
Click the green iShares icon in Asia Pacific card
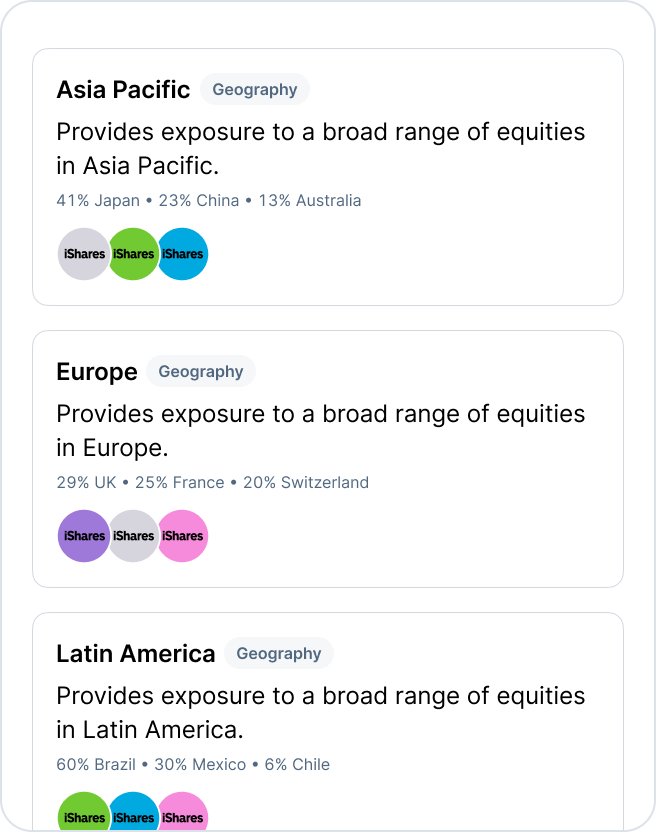pos(134,254)
